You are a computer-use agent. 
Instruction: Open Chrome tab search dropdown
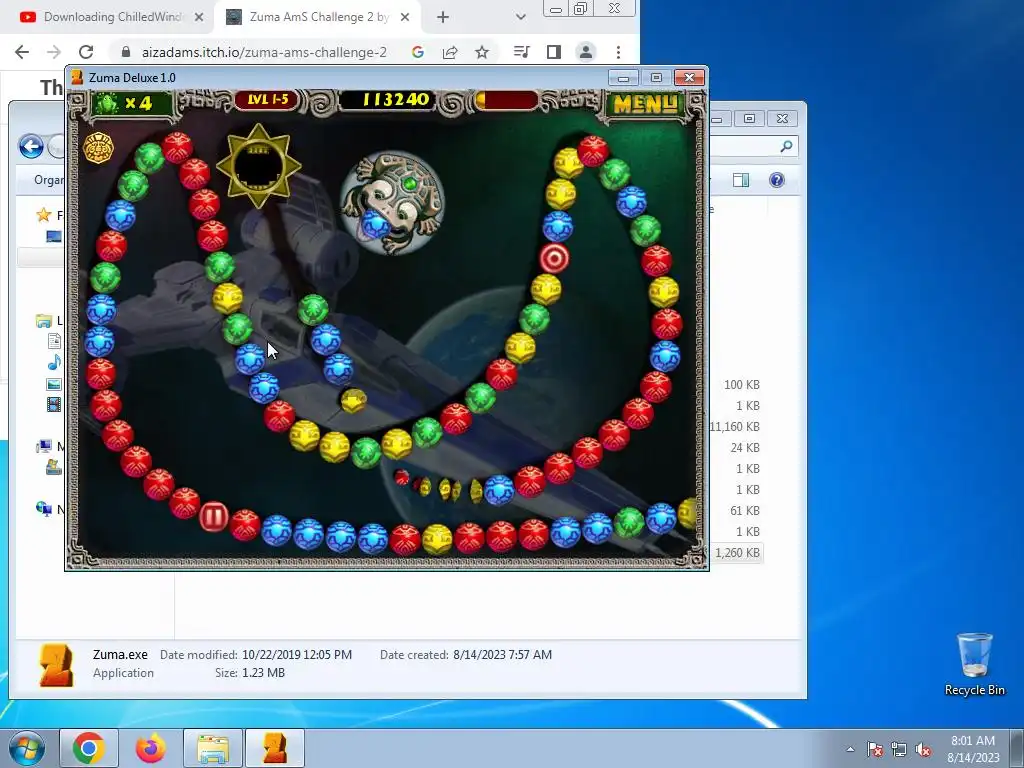point(520,17)
